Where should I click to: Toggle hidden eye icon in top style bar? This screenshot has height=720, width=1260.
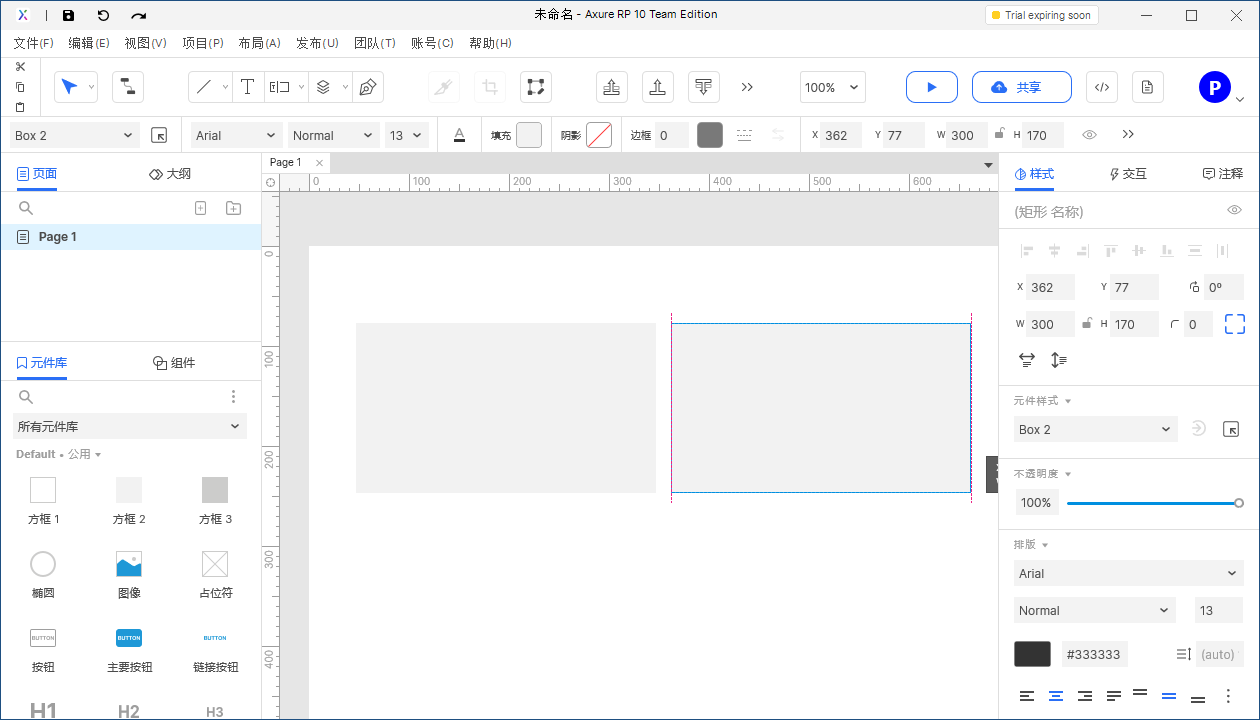(1090, 134)
